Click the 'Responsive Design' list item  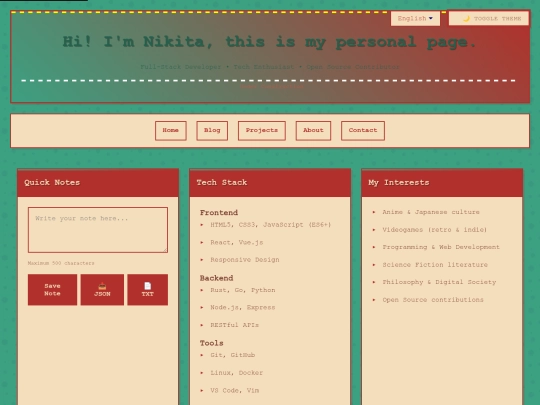tap(245, 260)
